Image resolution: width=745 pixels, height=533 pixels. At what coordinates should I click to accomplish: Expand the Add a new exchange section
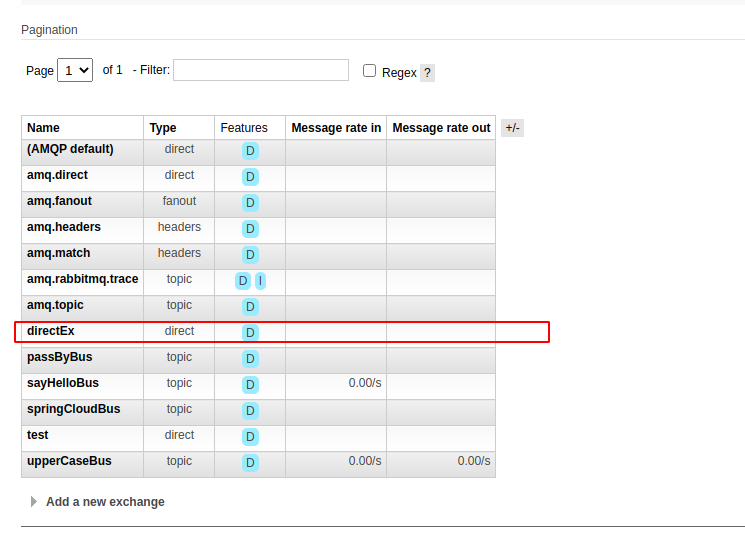(x=105, y=502)
